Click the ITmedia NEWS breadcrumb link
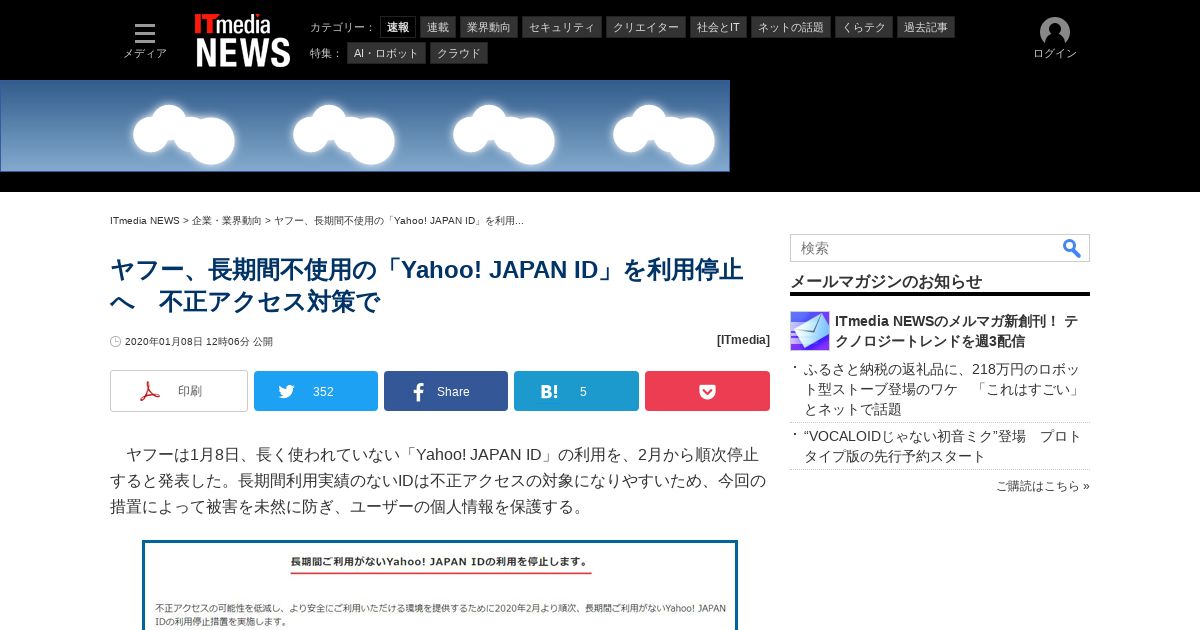 tap(145, 220)
